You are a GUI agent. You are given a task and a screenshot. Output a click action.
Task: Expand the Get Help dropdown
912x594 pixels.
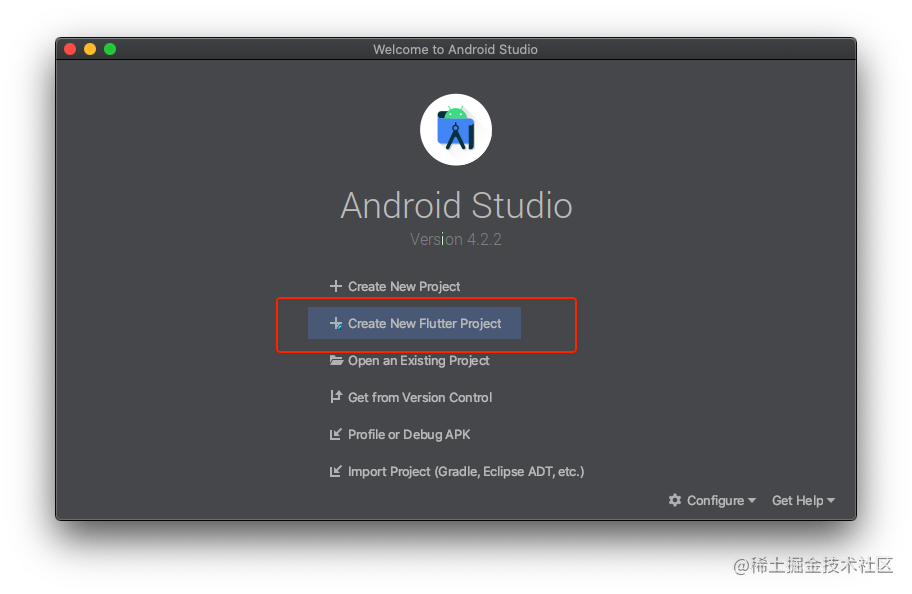point(803,500)
